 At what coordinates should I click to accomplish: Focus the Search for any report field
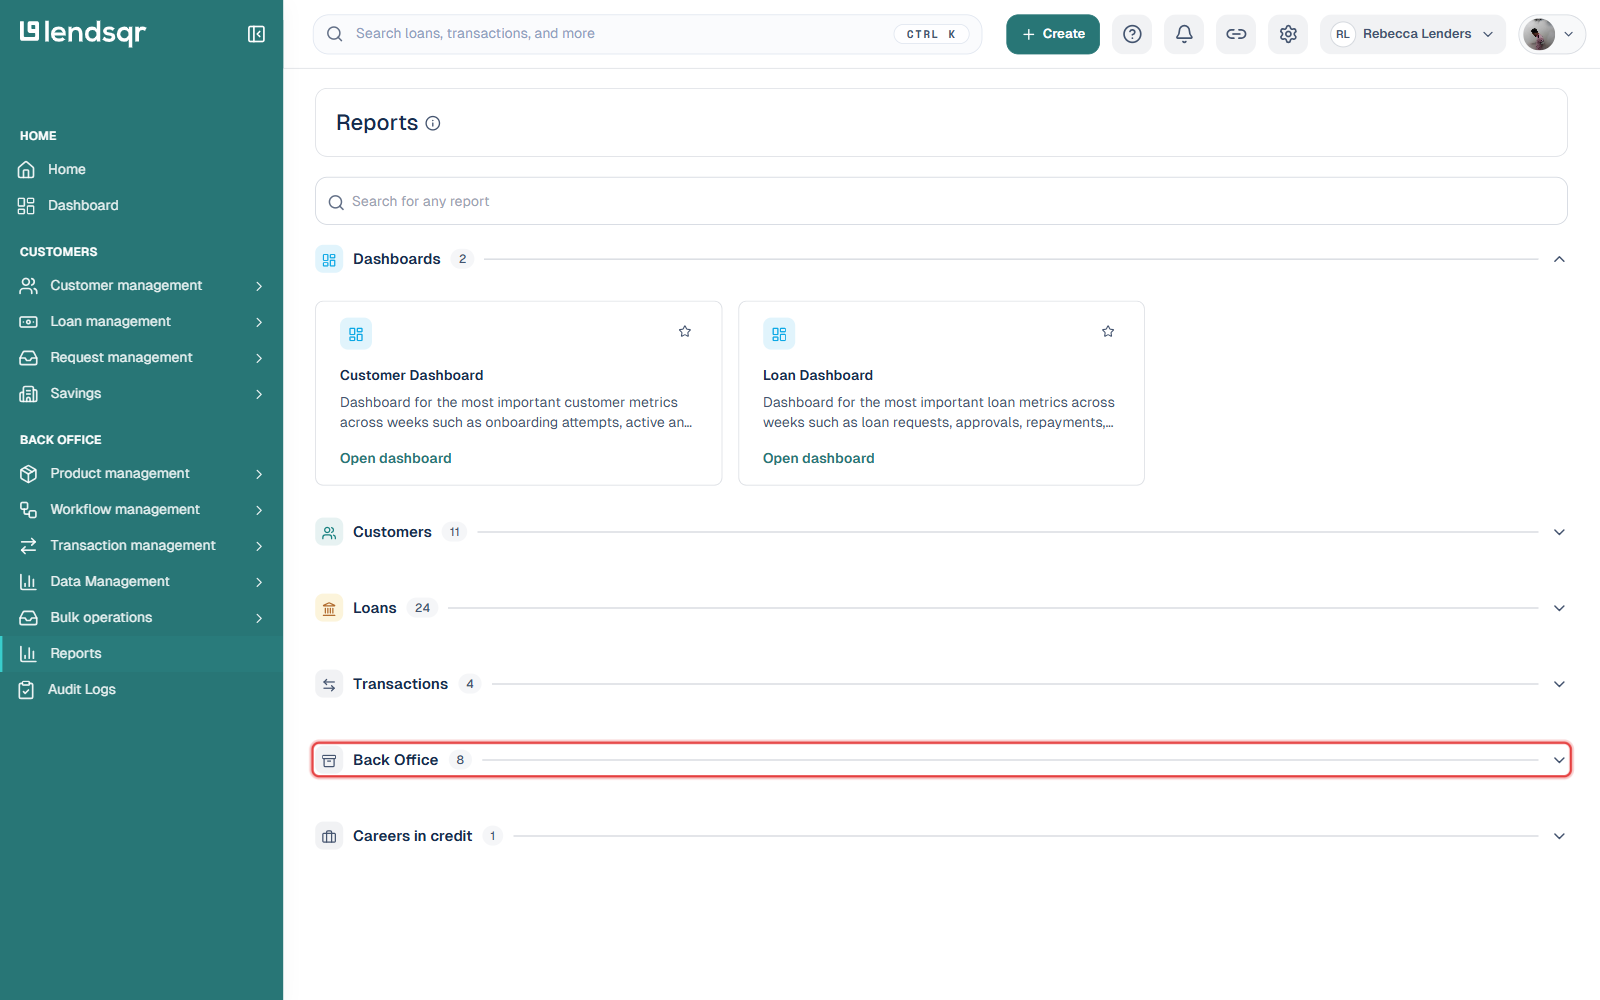[941, 201]
